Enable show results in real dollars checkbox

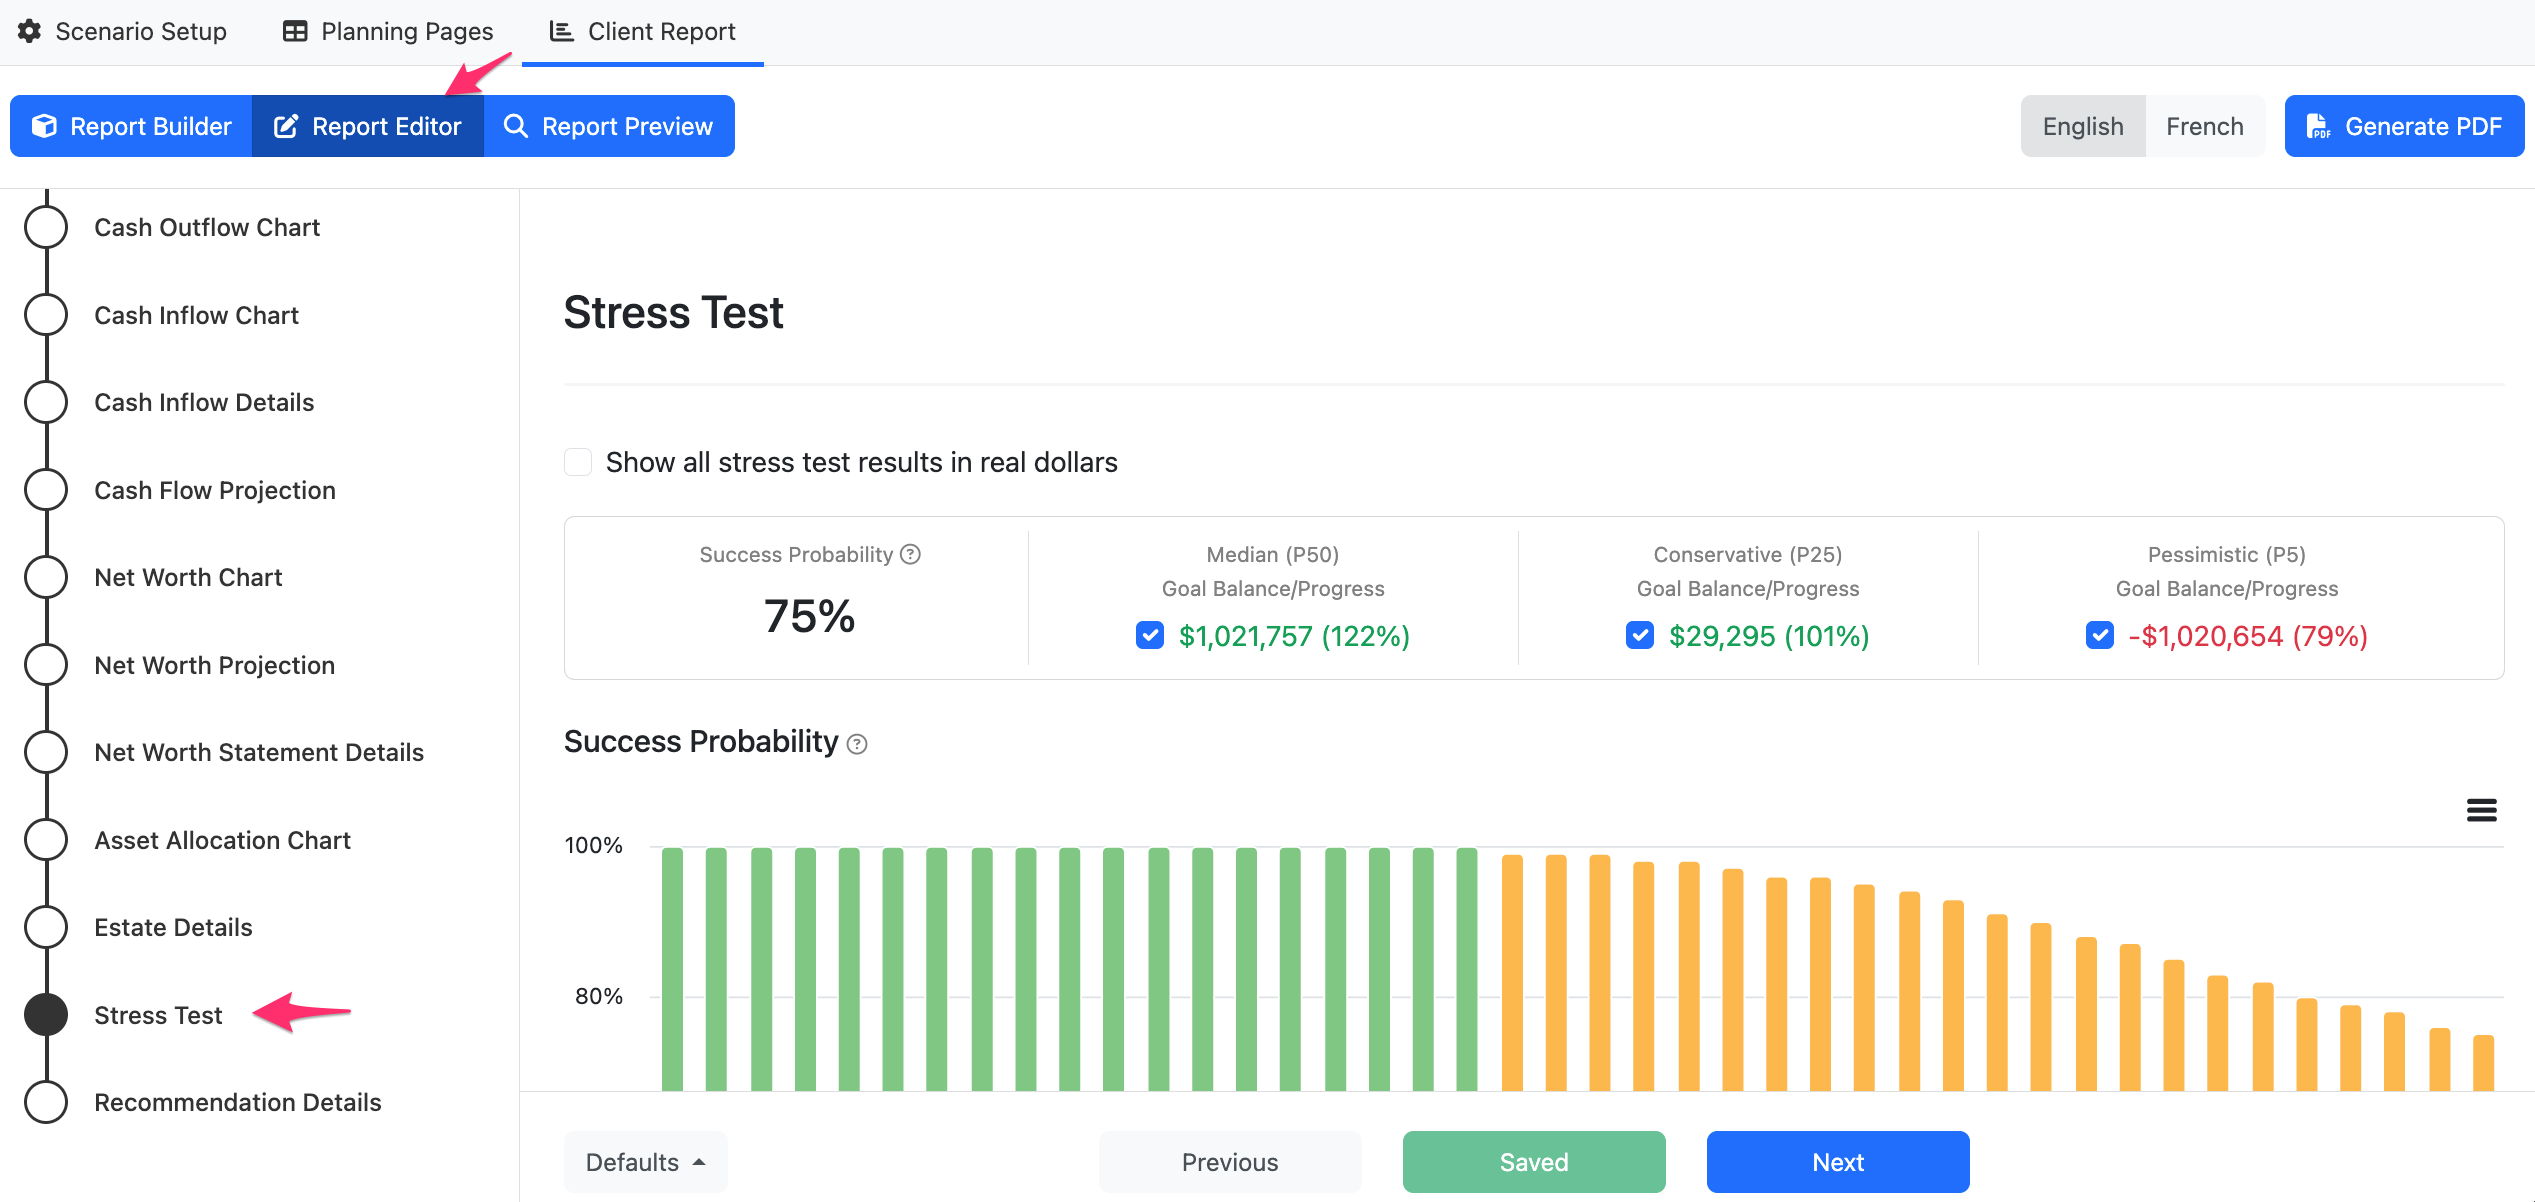578,462
